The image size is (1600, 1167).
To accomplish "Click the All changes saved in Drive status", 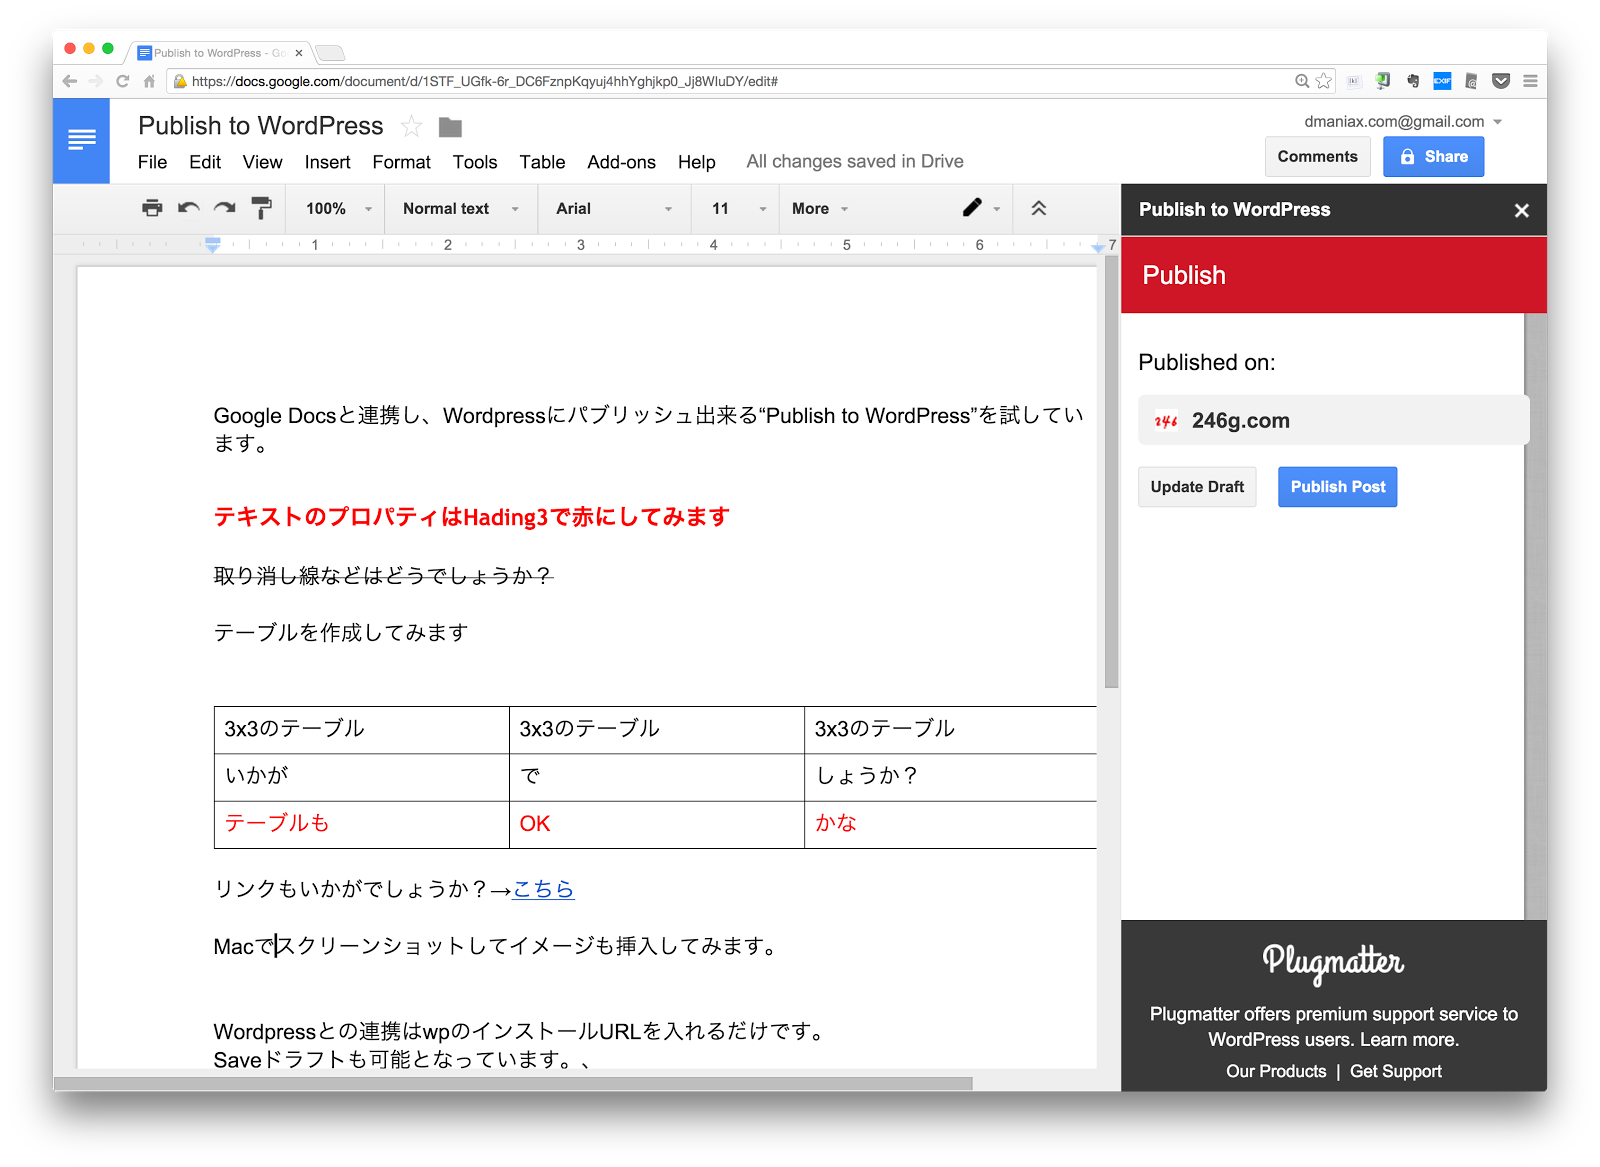I will [x=855, y=162].
